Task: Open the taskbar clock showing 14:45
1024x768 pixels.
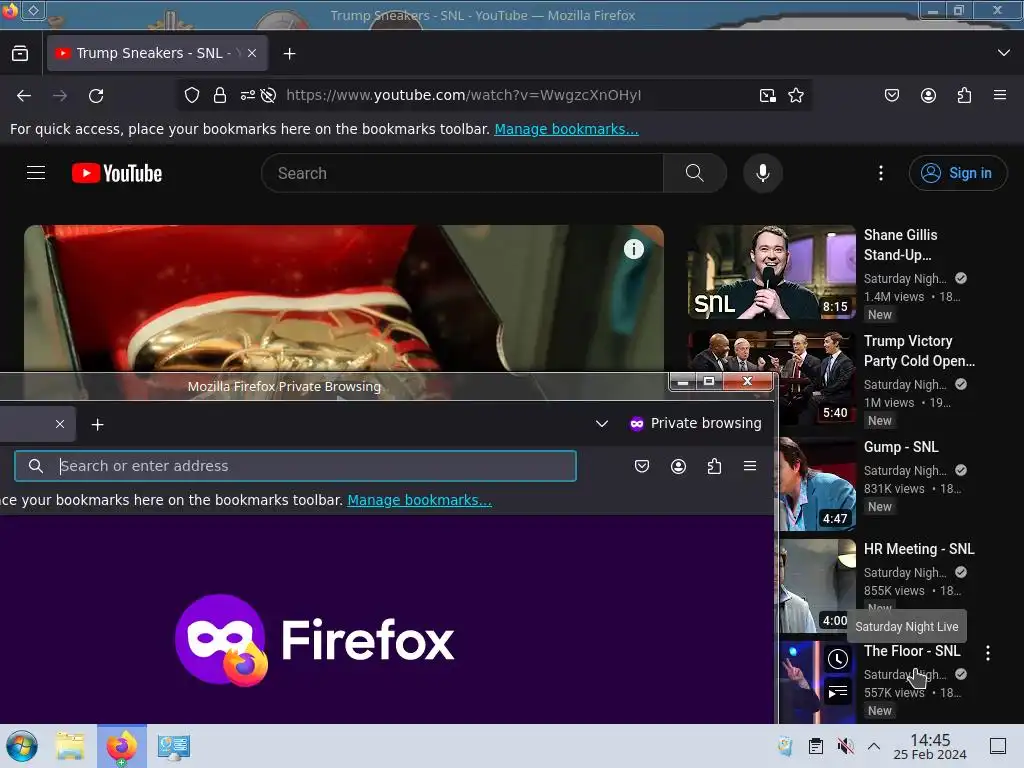Action: click(x=930, y=746)
